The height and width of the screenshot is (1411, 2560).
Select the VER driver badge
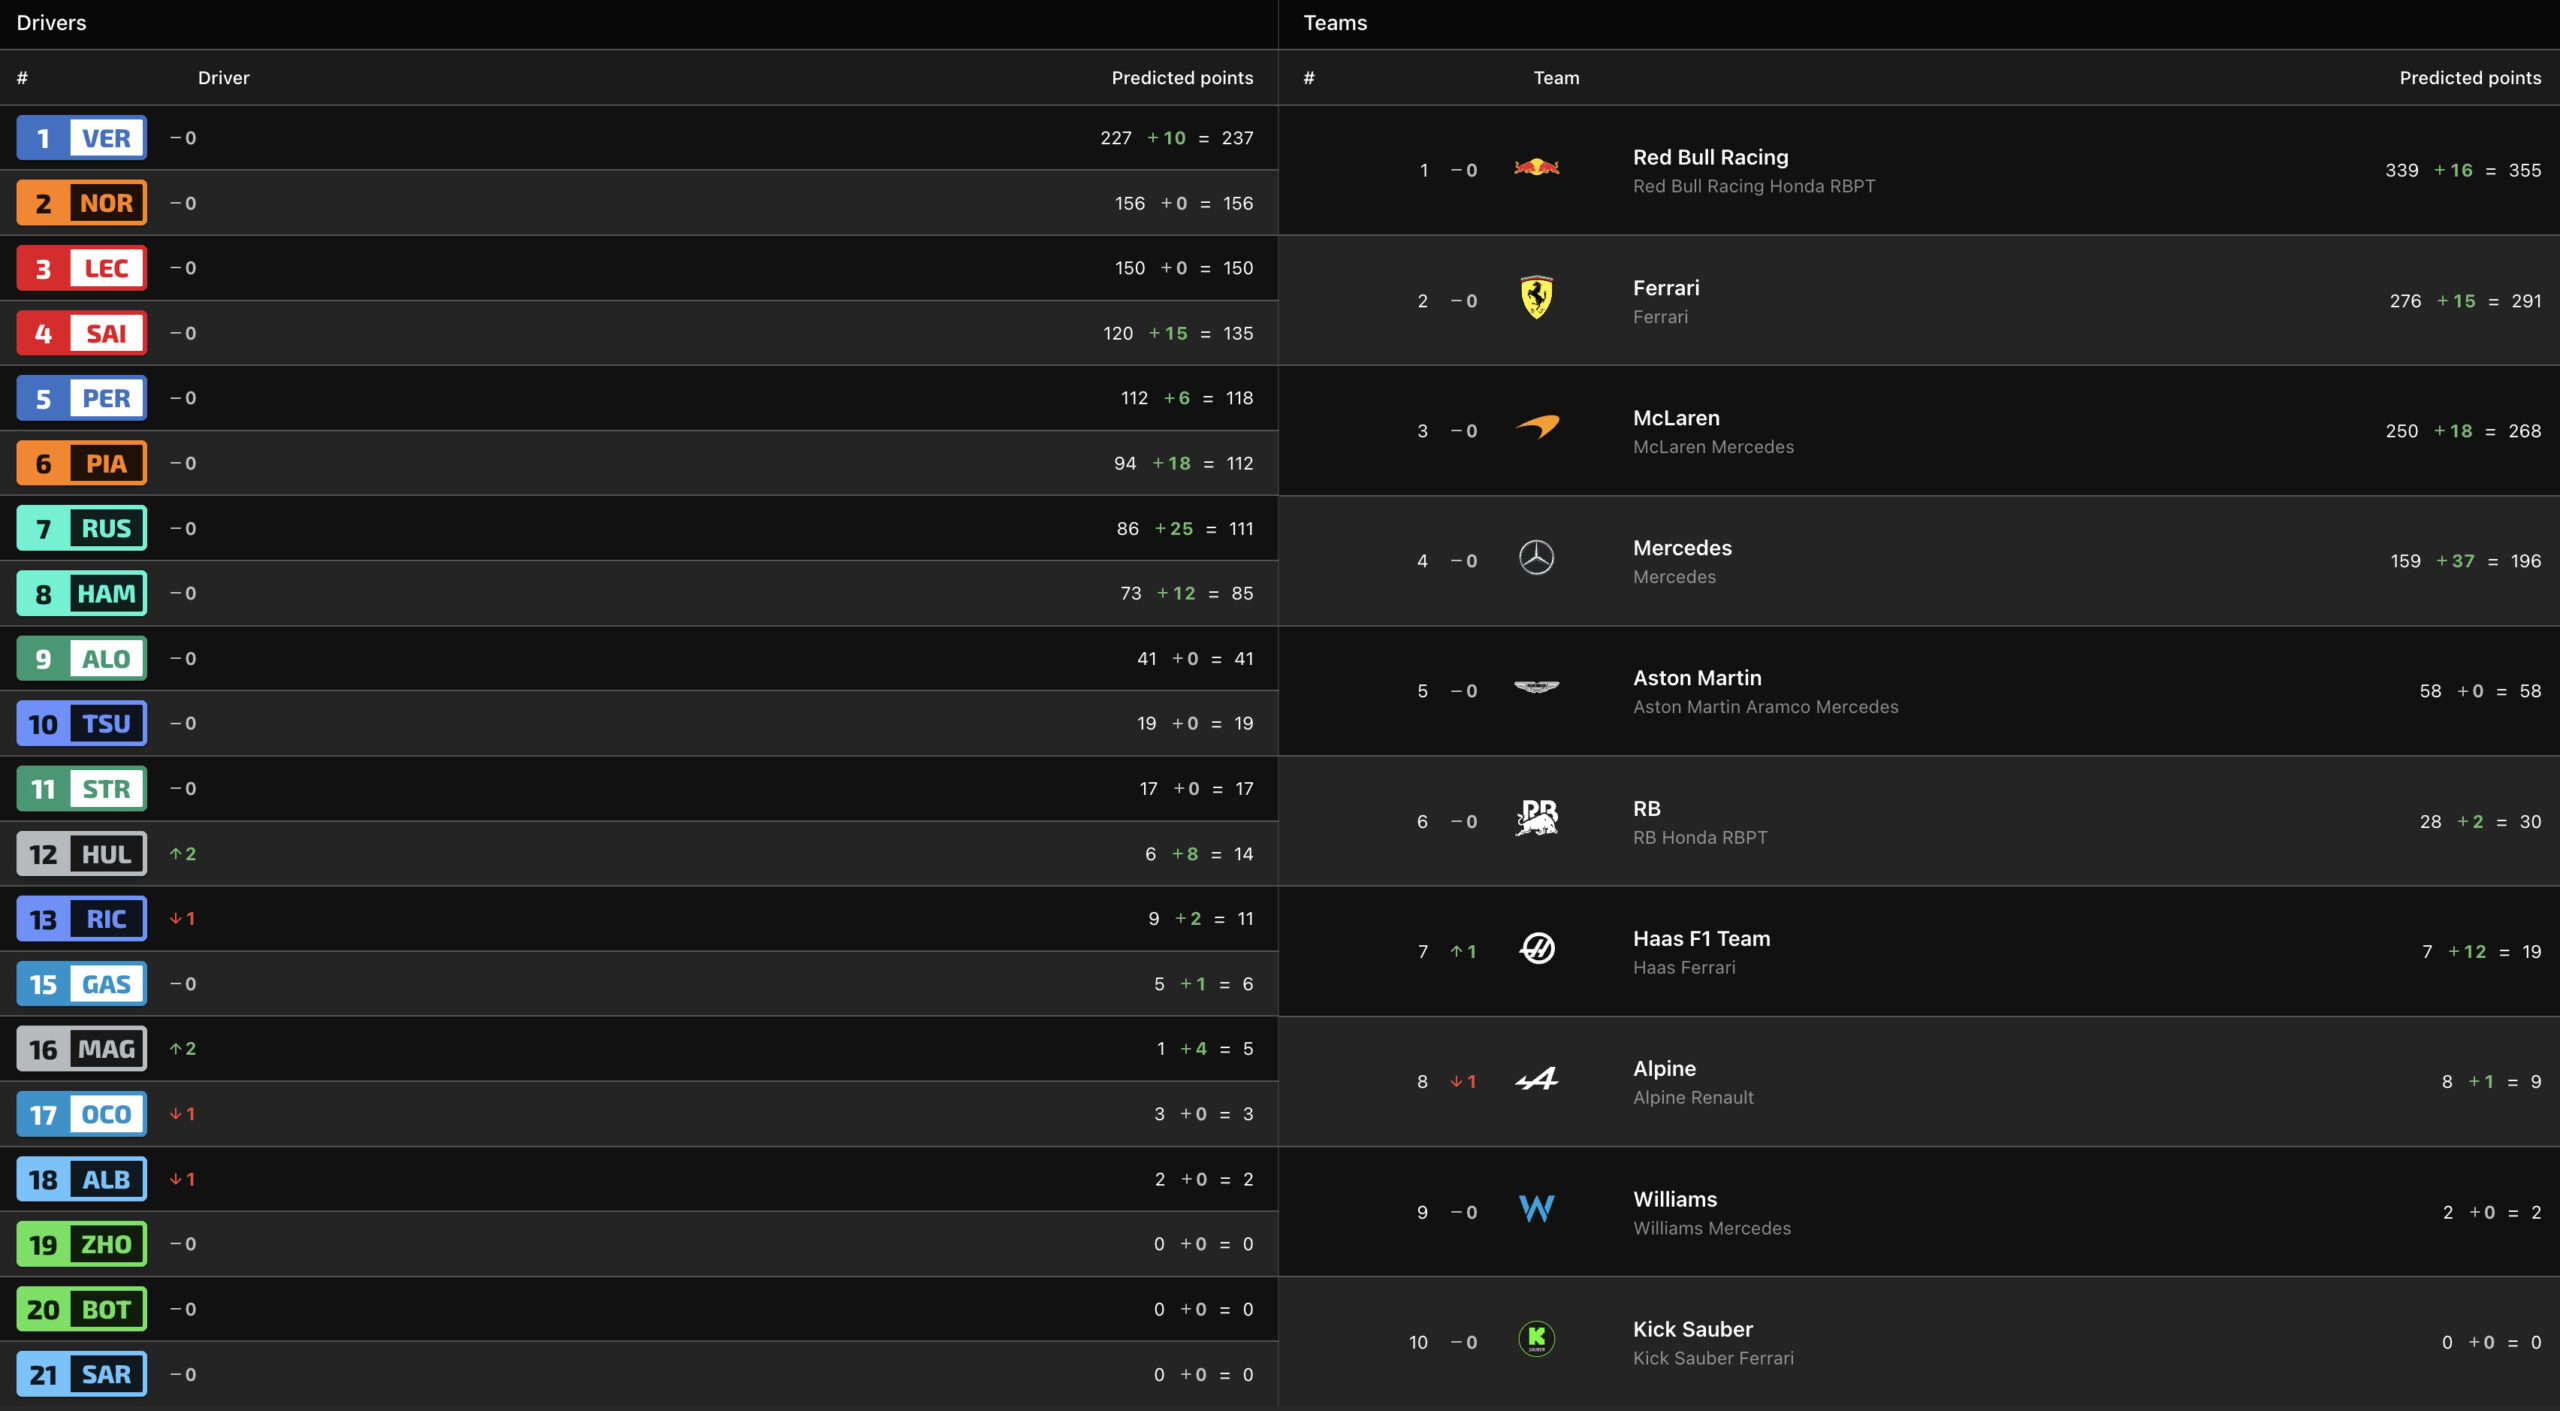pos(82,138)
